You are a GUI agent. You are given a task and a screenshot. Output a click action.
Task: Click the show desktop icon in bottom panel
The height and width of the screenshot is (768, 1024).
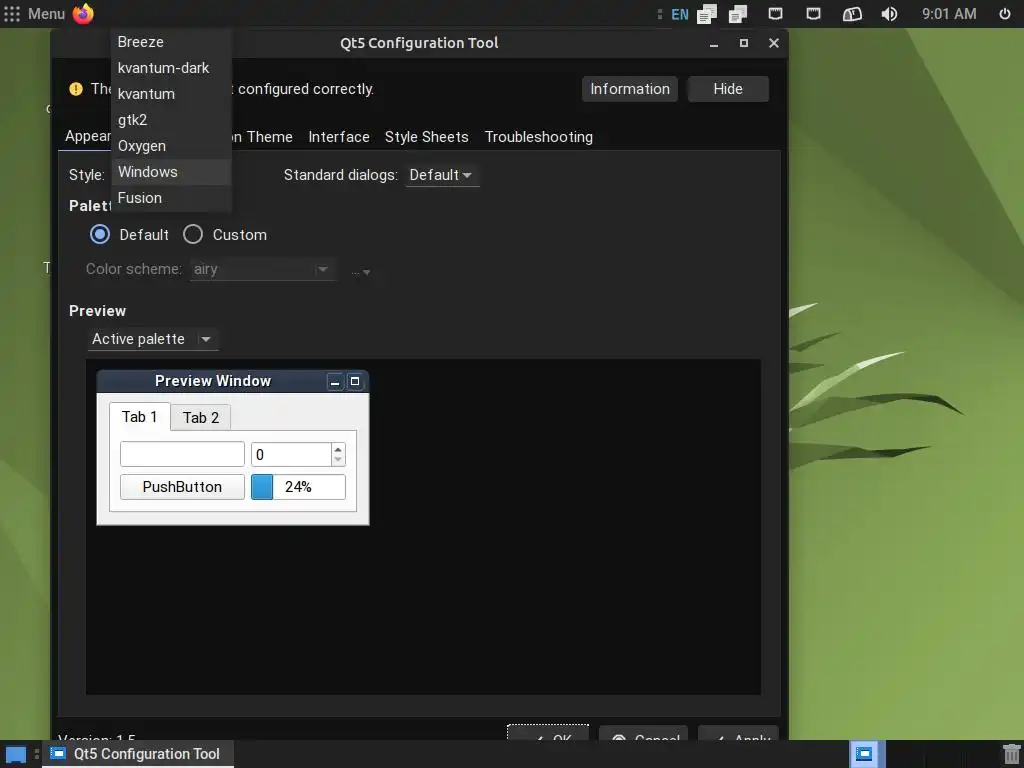(x=16, y=754)
